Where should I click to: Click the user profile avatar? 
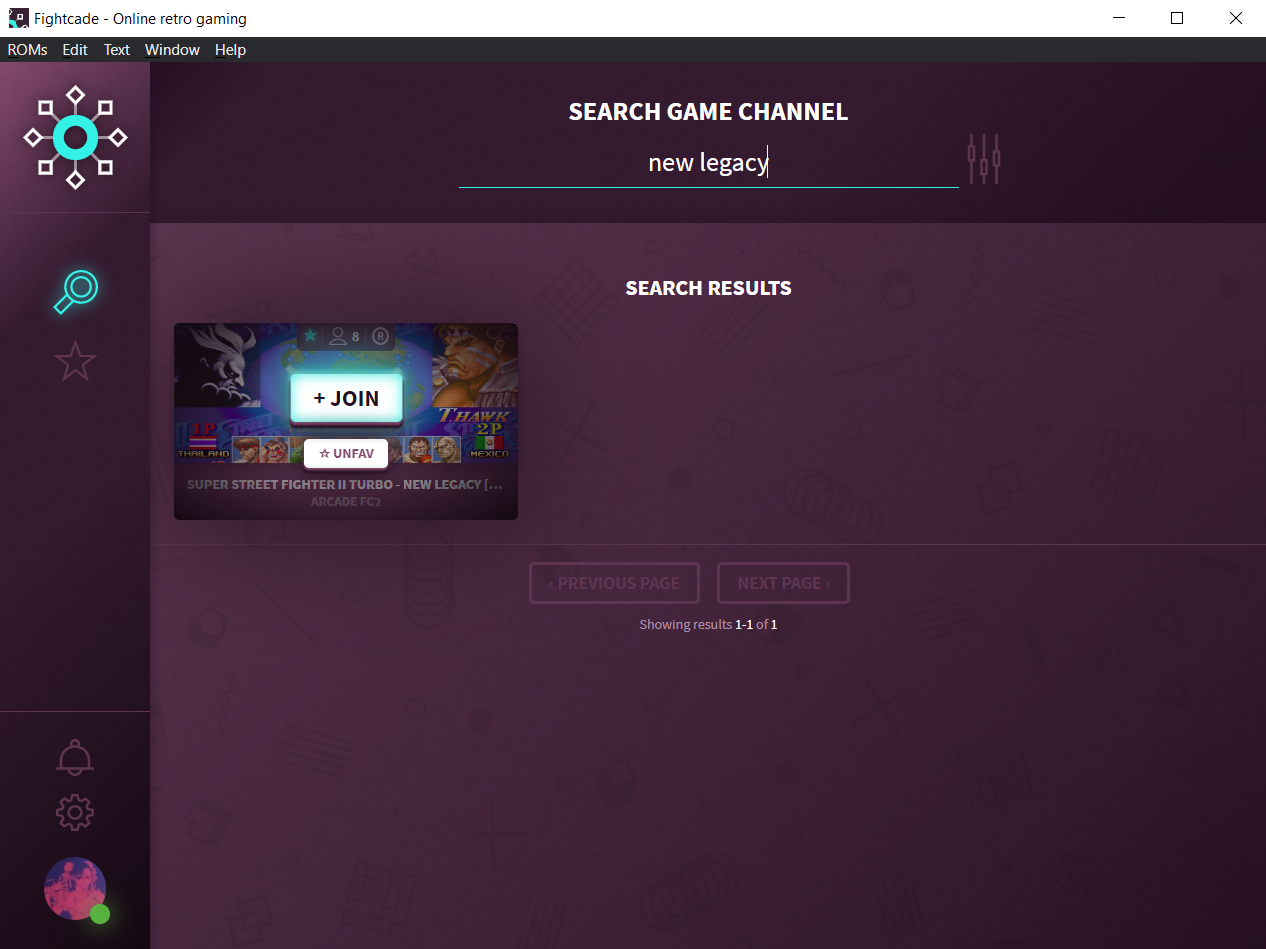pos(75,888)
